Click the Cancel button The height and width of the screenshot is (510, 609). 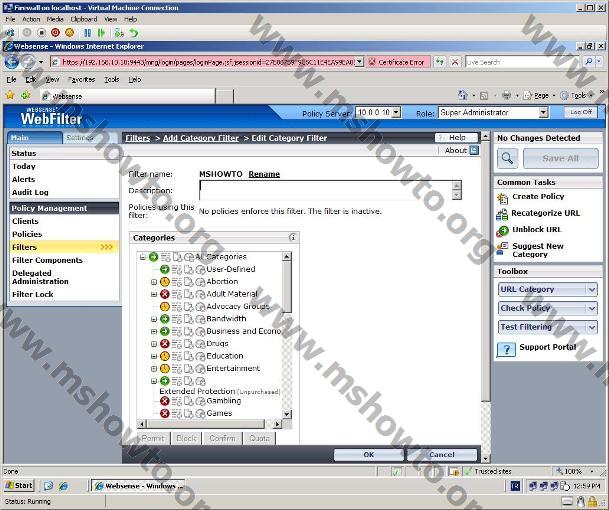click(442, 454)
